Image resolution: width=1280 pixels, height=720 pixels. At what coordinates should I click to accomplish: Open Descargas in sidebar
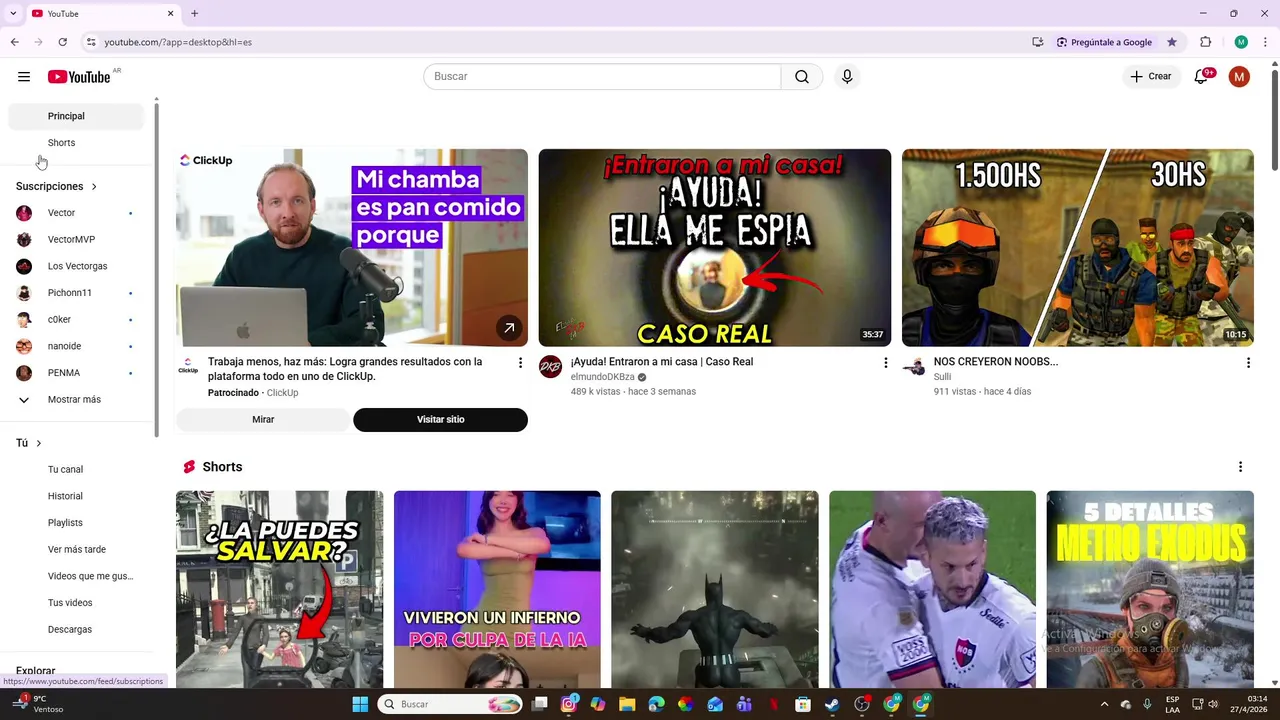coord(76,629)
